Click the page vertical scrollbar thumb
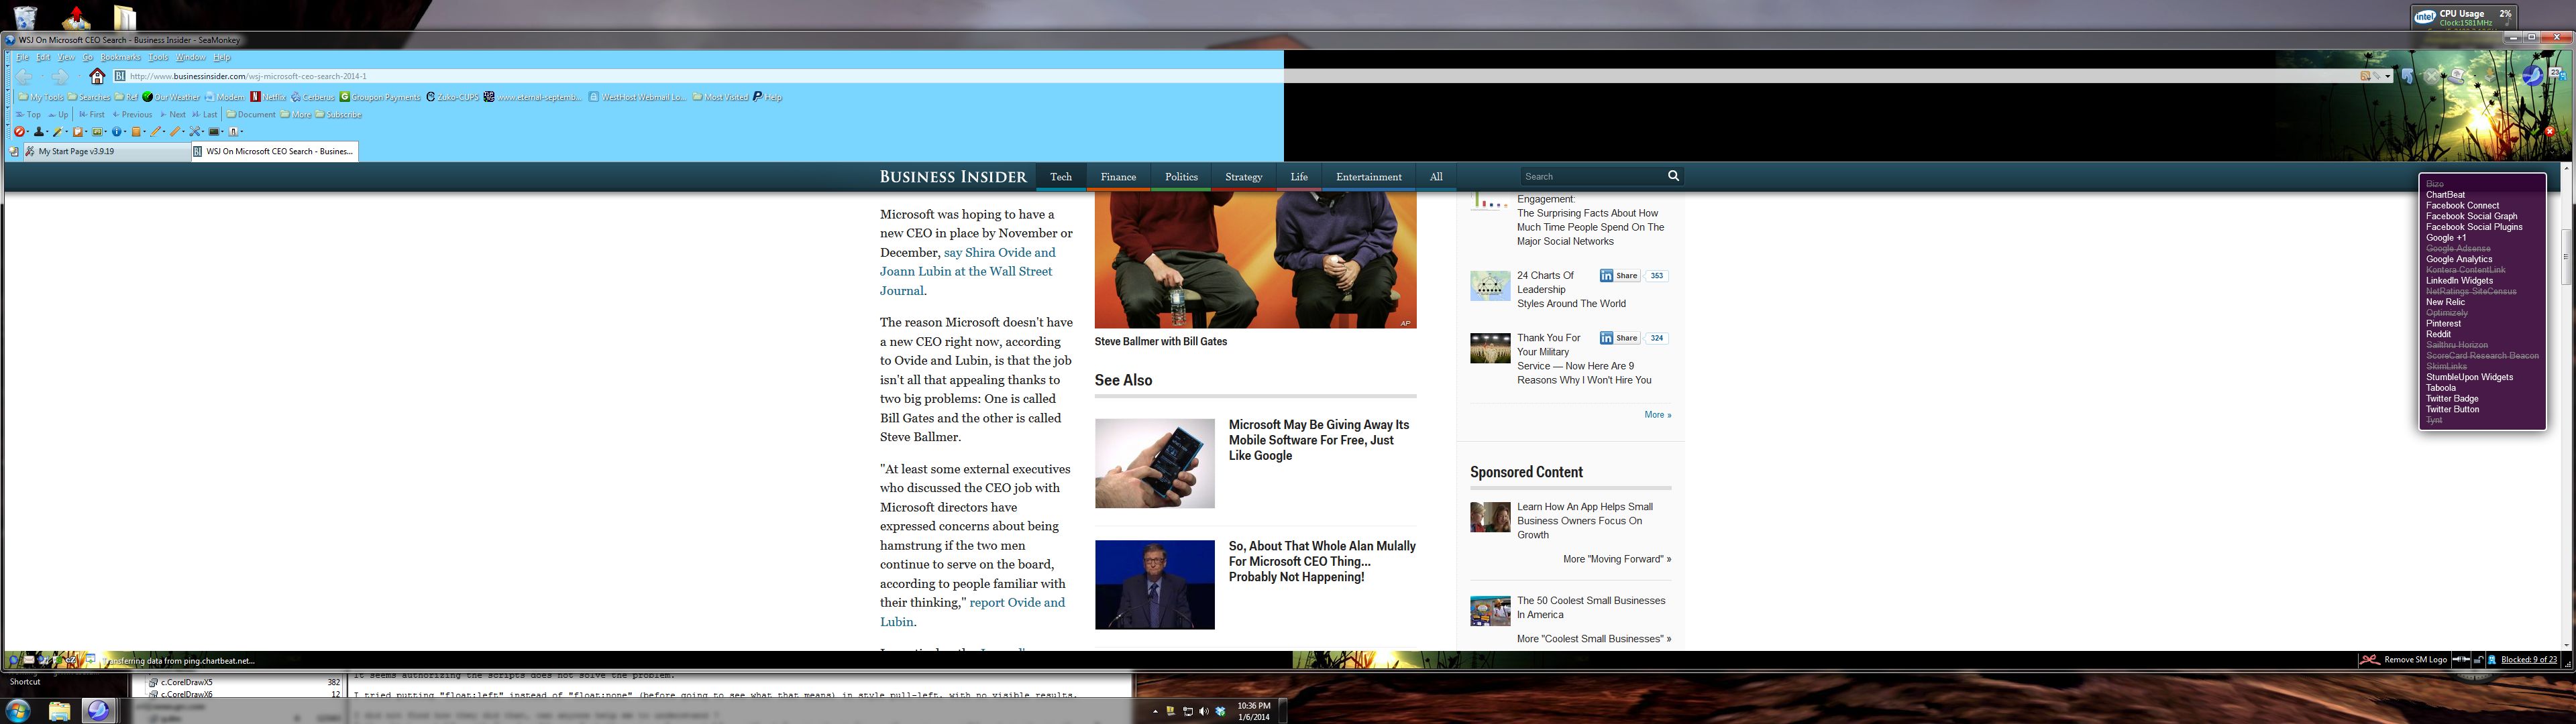Image resolution: width=2576 pixels, height=724 pixels. pyautogui.click(x=2566, y=258)
